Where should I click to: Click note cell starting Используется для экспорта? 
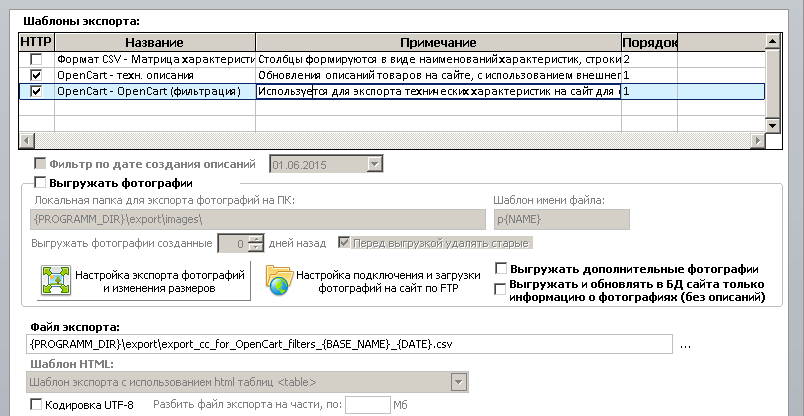click(x=438, y=92)
